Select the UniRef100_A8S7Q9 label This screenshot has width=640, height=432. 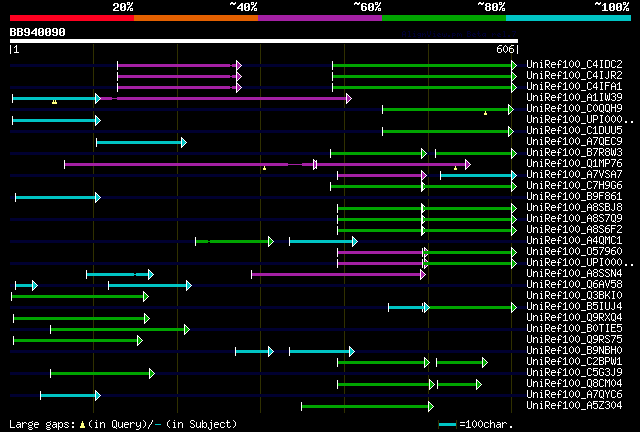[x=574, y=218]
